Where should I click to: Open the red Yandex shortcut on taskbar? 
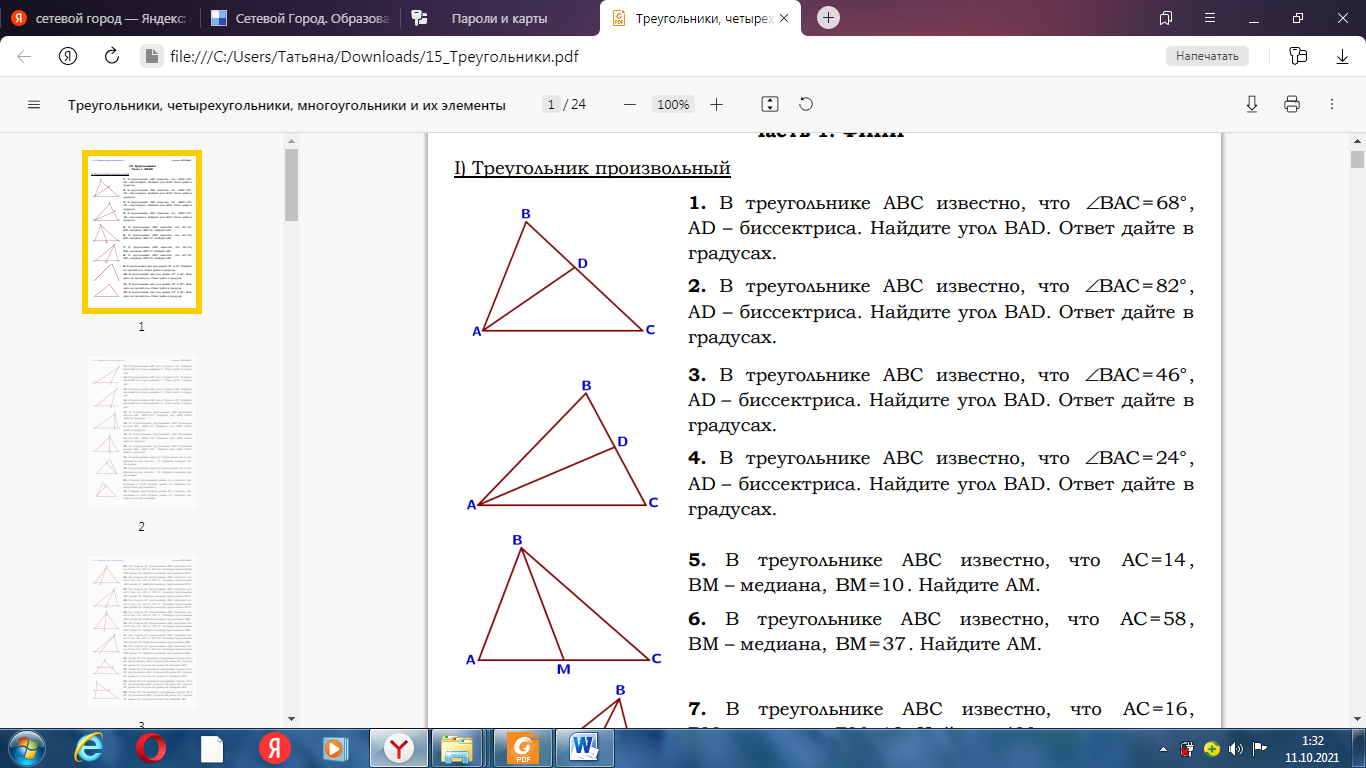click(x=273, y=747)
